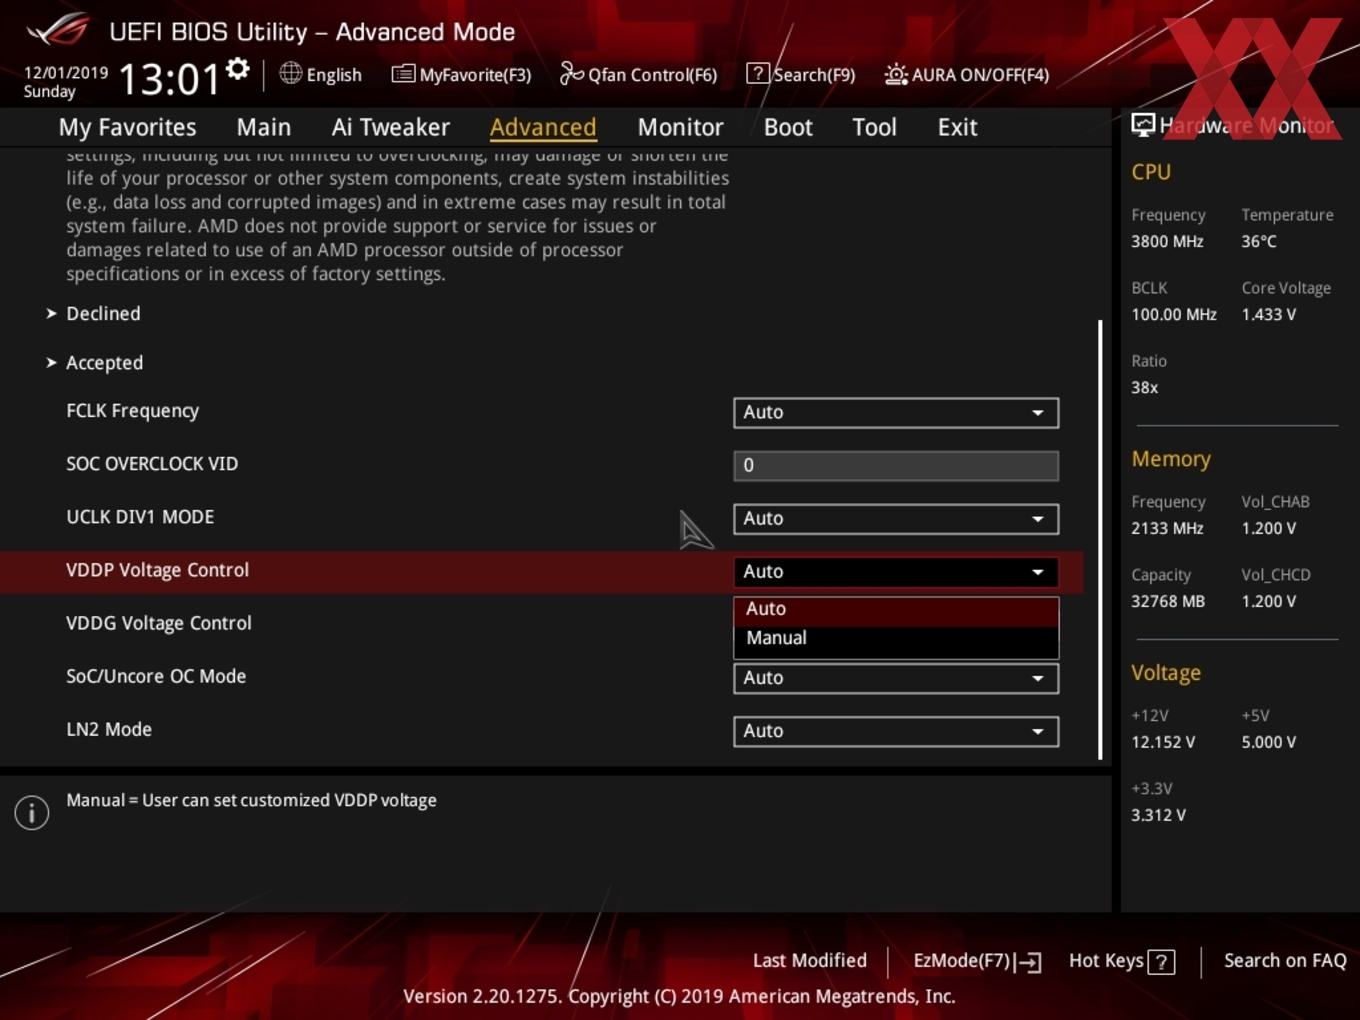Image resolution: width=1360 pixels, height=1020 pixels.
Task: Click the +12V 12.152 V reading
Action: pyautogui.click(x=1163, y=742)
